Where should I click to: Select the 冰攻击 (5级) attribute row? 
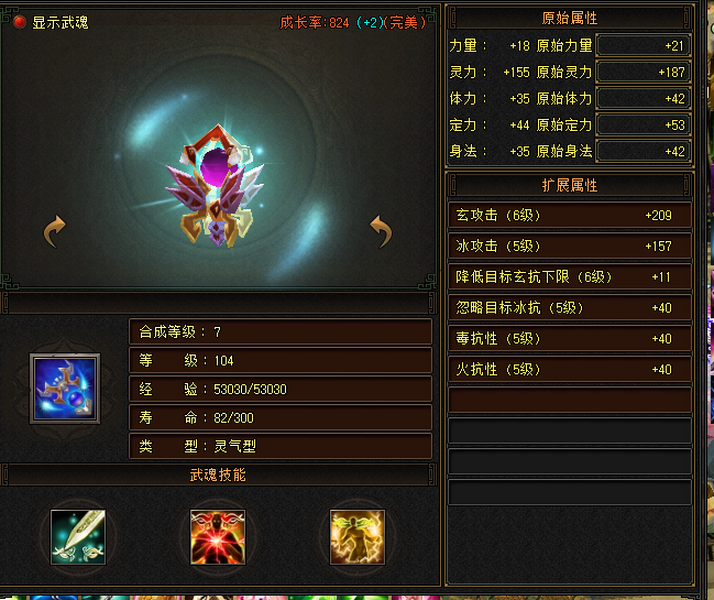click(x=570, y=246)
